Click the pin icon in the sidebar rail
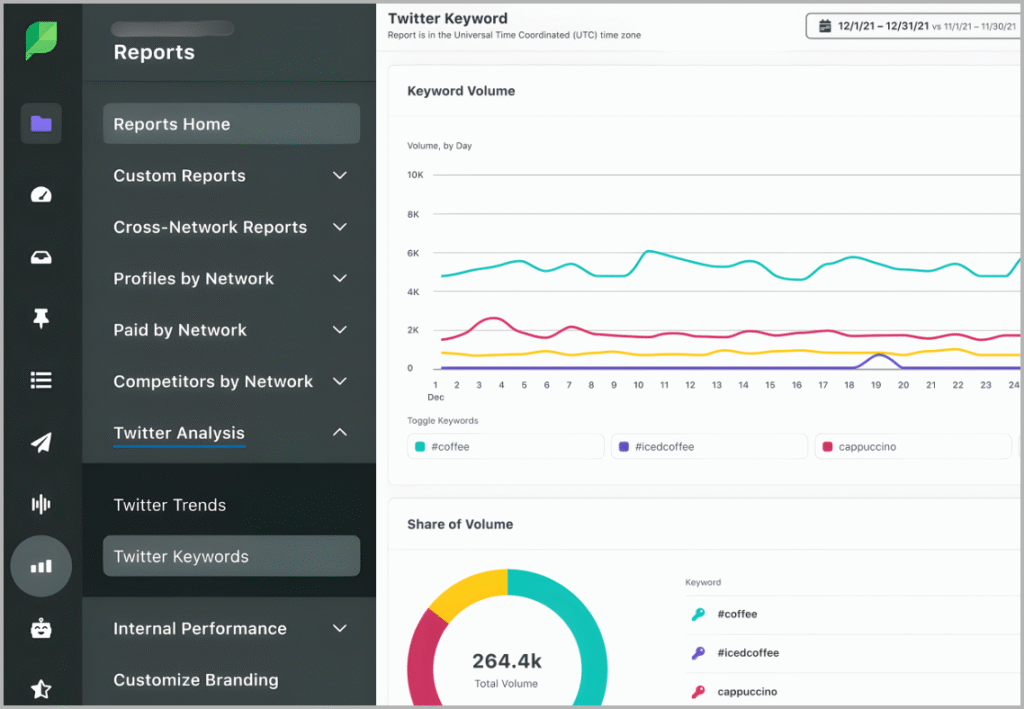The image size is (1024, 709). pyautogui.click(x=41, y=318)
